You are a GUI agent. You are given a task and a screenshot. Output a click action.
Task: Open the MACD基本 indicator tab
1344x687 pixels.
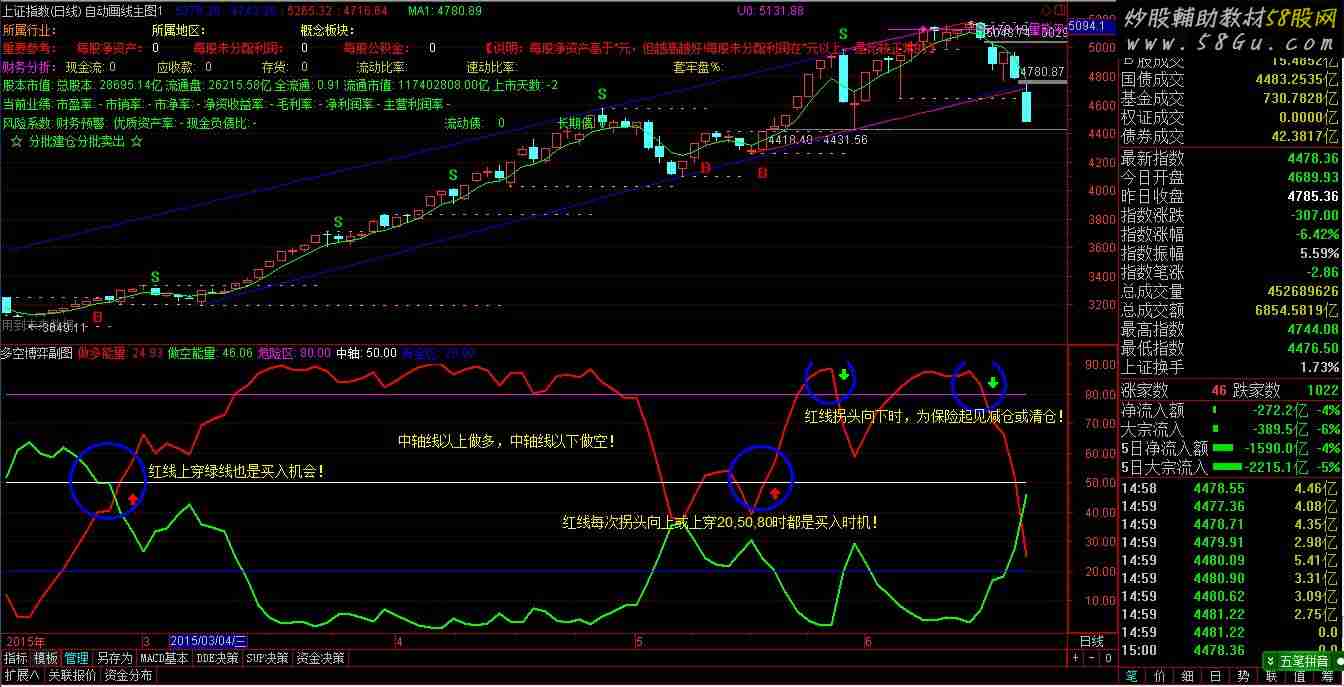coord(164,658)
